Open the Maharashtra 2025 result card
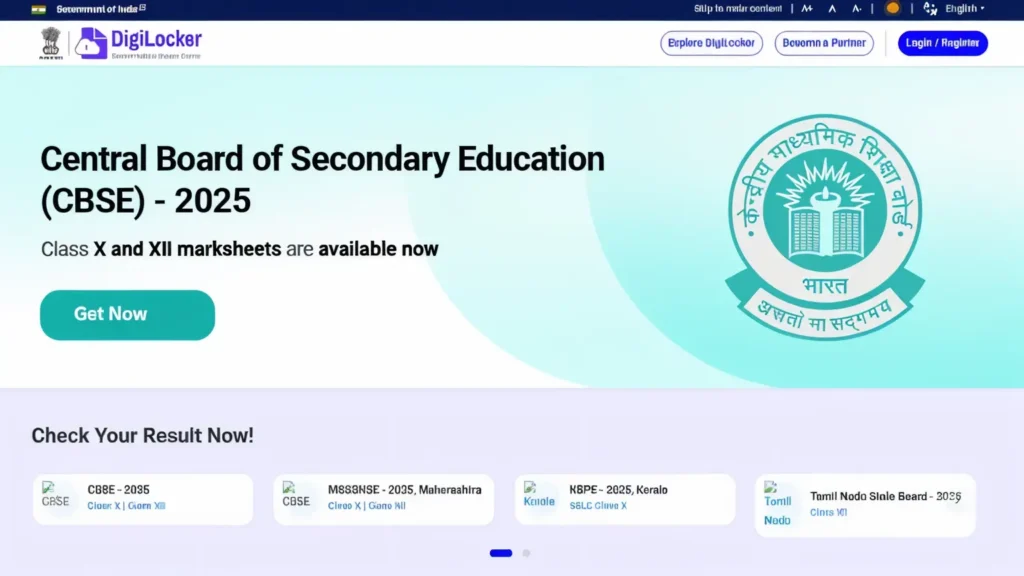This screenshot has height=576, width=1024. (384, 500)
